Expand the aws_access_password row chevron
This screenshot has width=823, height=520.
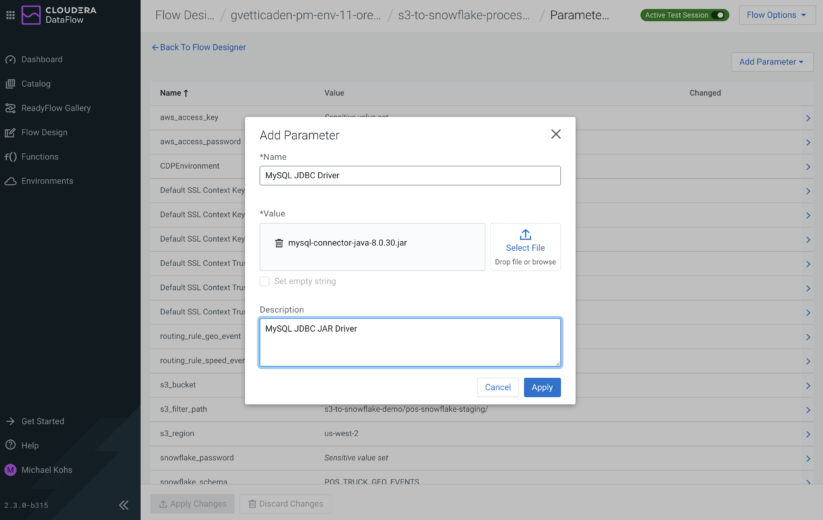coord(808,142)
